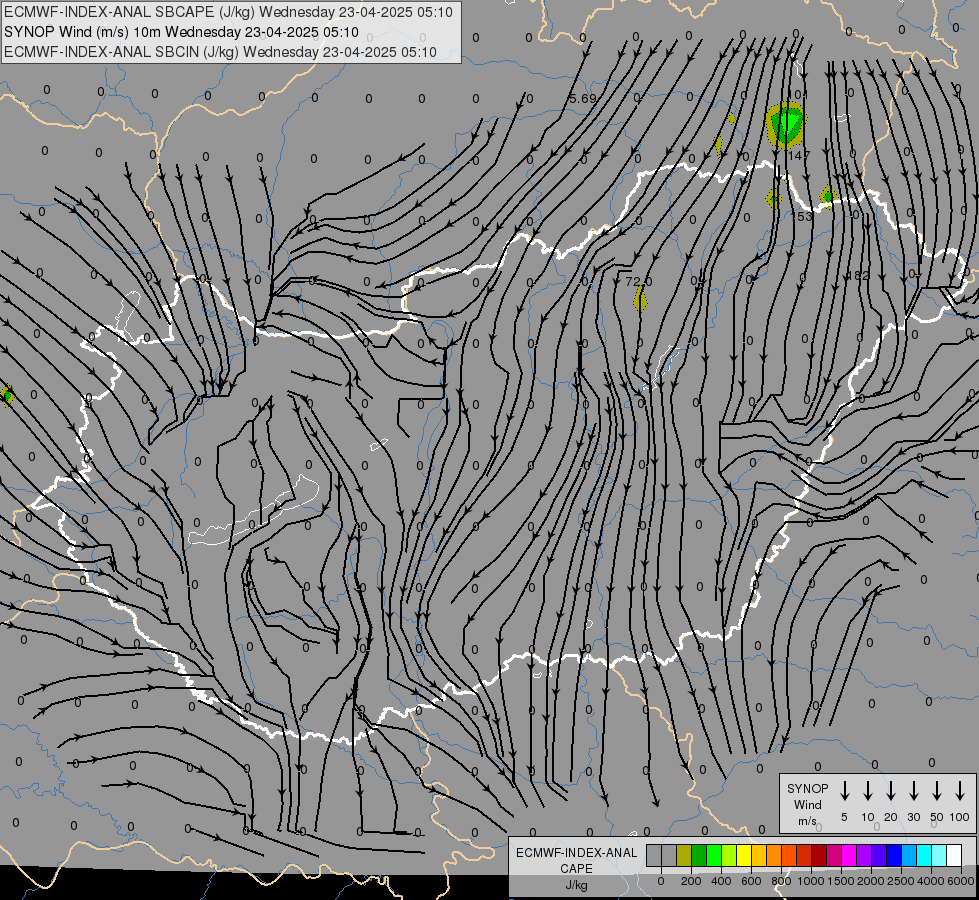The width and height of the screenshot is (979, 900).
Task: Click the wind arrow above the 10 label
Action: 868,791
